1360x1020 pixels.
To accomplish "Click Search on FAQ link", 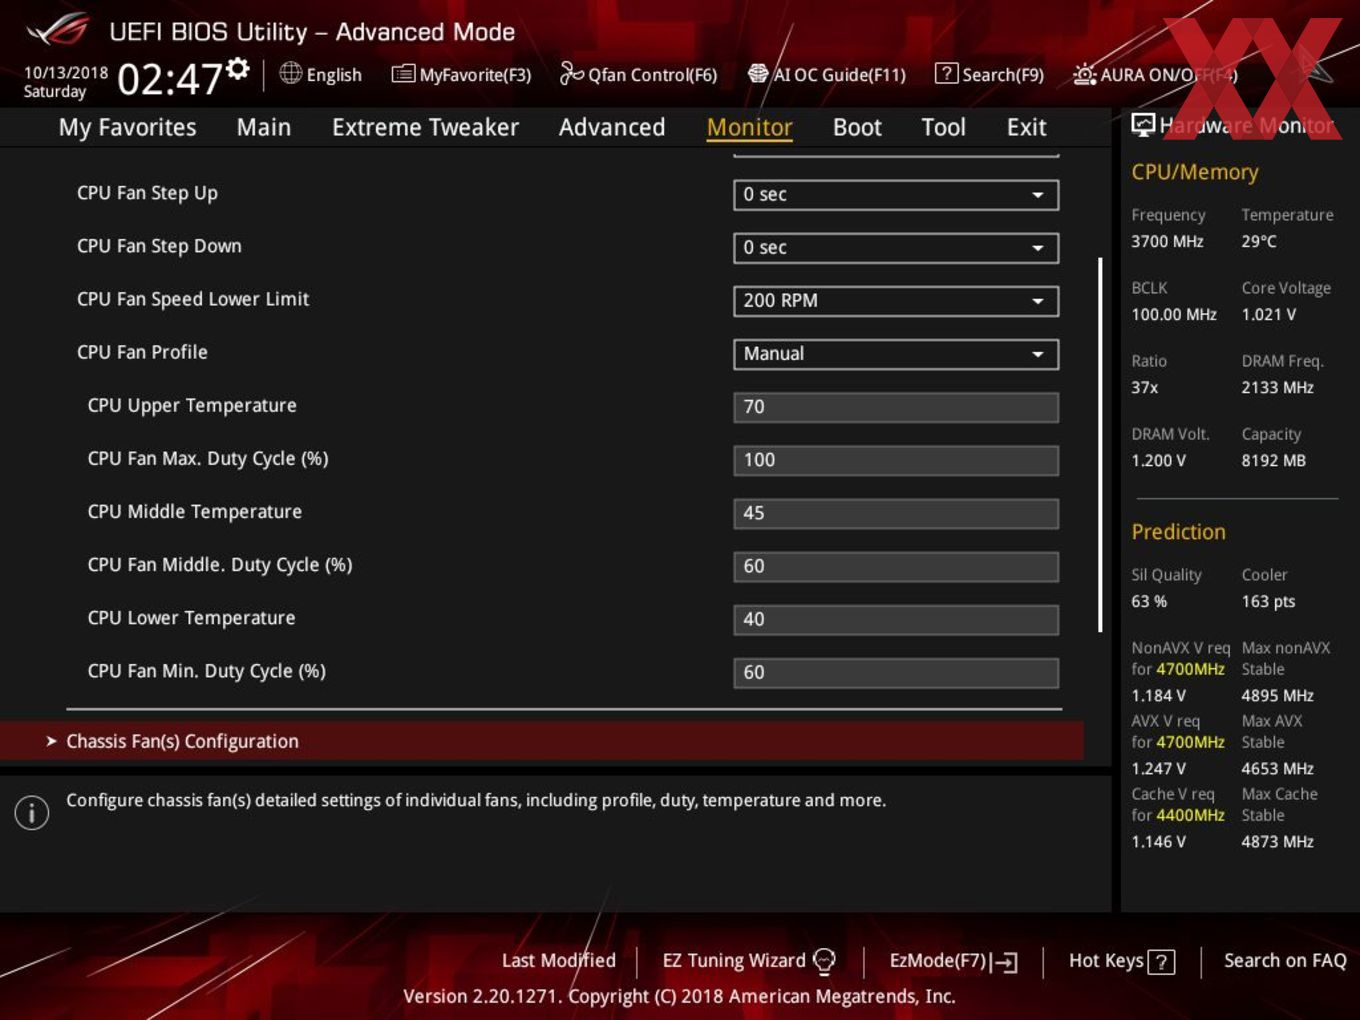I will coord(1285,960).
